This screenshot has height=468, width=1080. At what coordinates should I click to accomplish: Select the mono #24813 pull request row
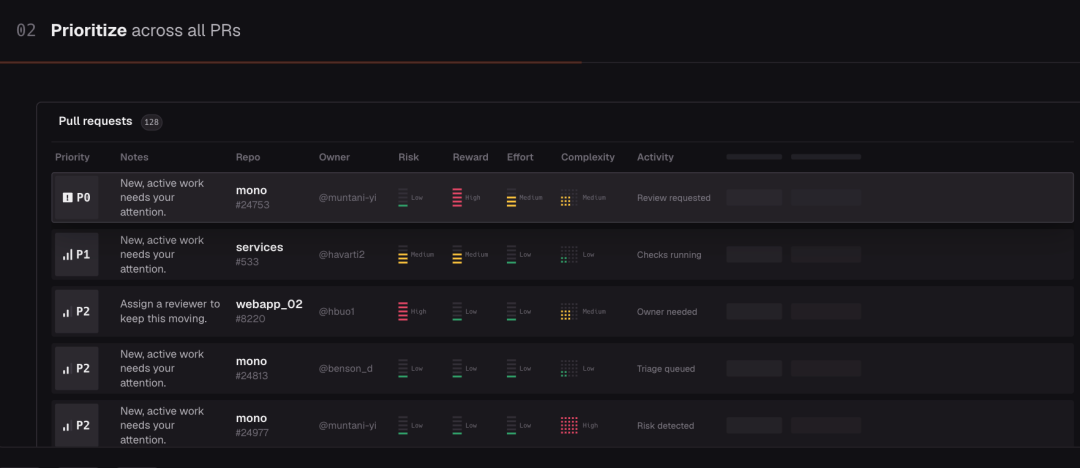click(563, 369)
